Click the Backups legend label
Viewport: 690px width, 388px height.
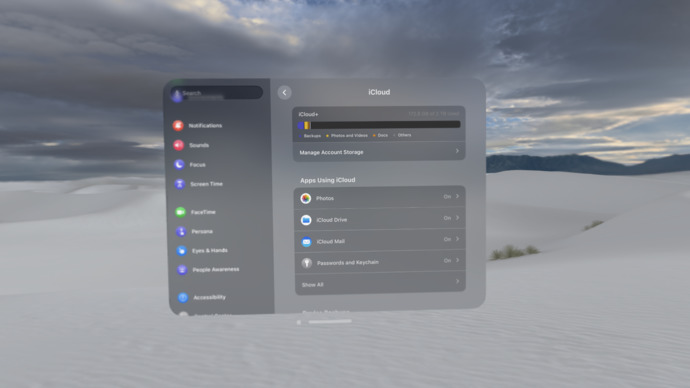pyautogui.click(x=312, y=136)
